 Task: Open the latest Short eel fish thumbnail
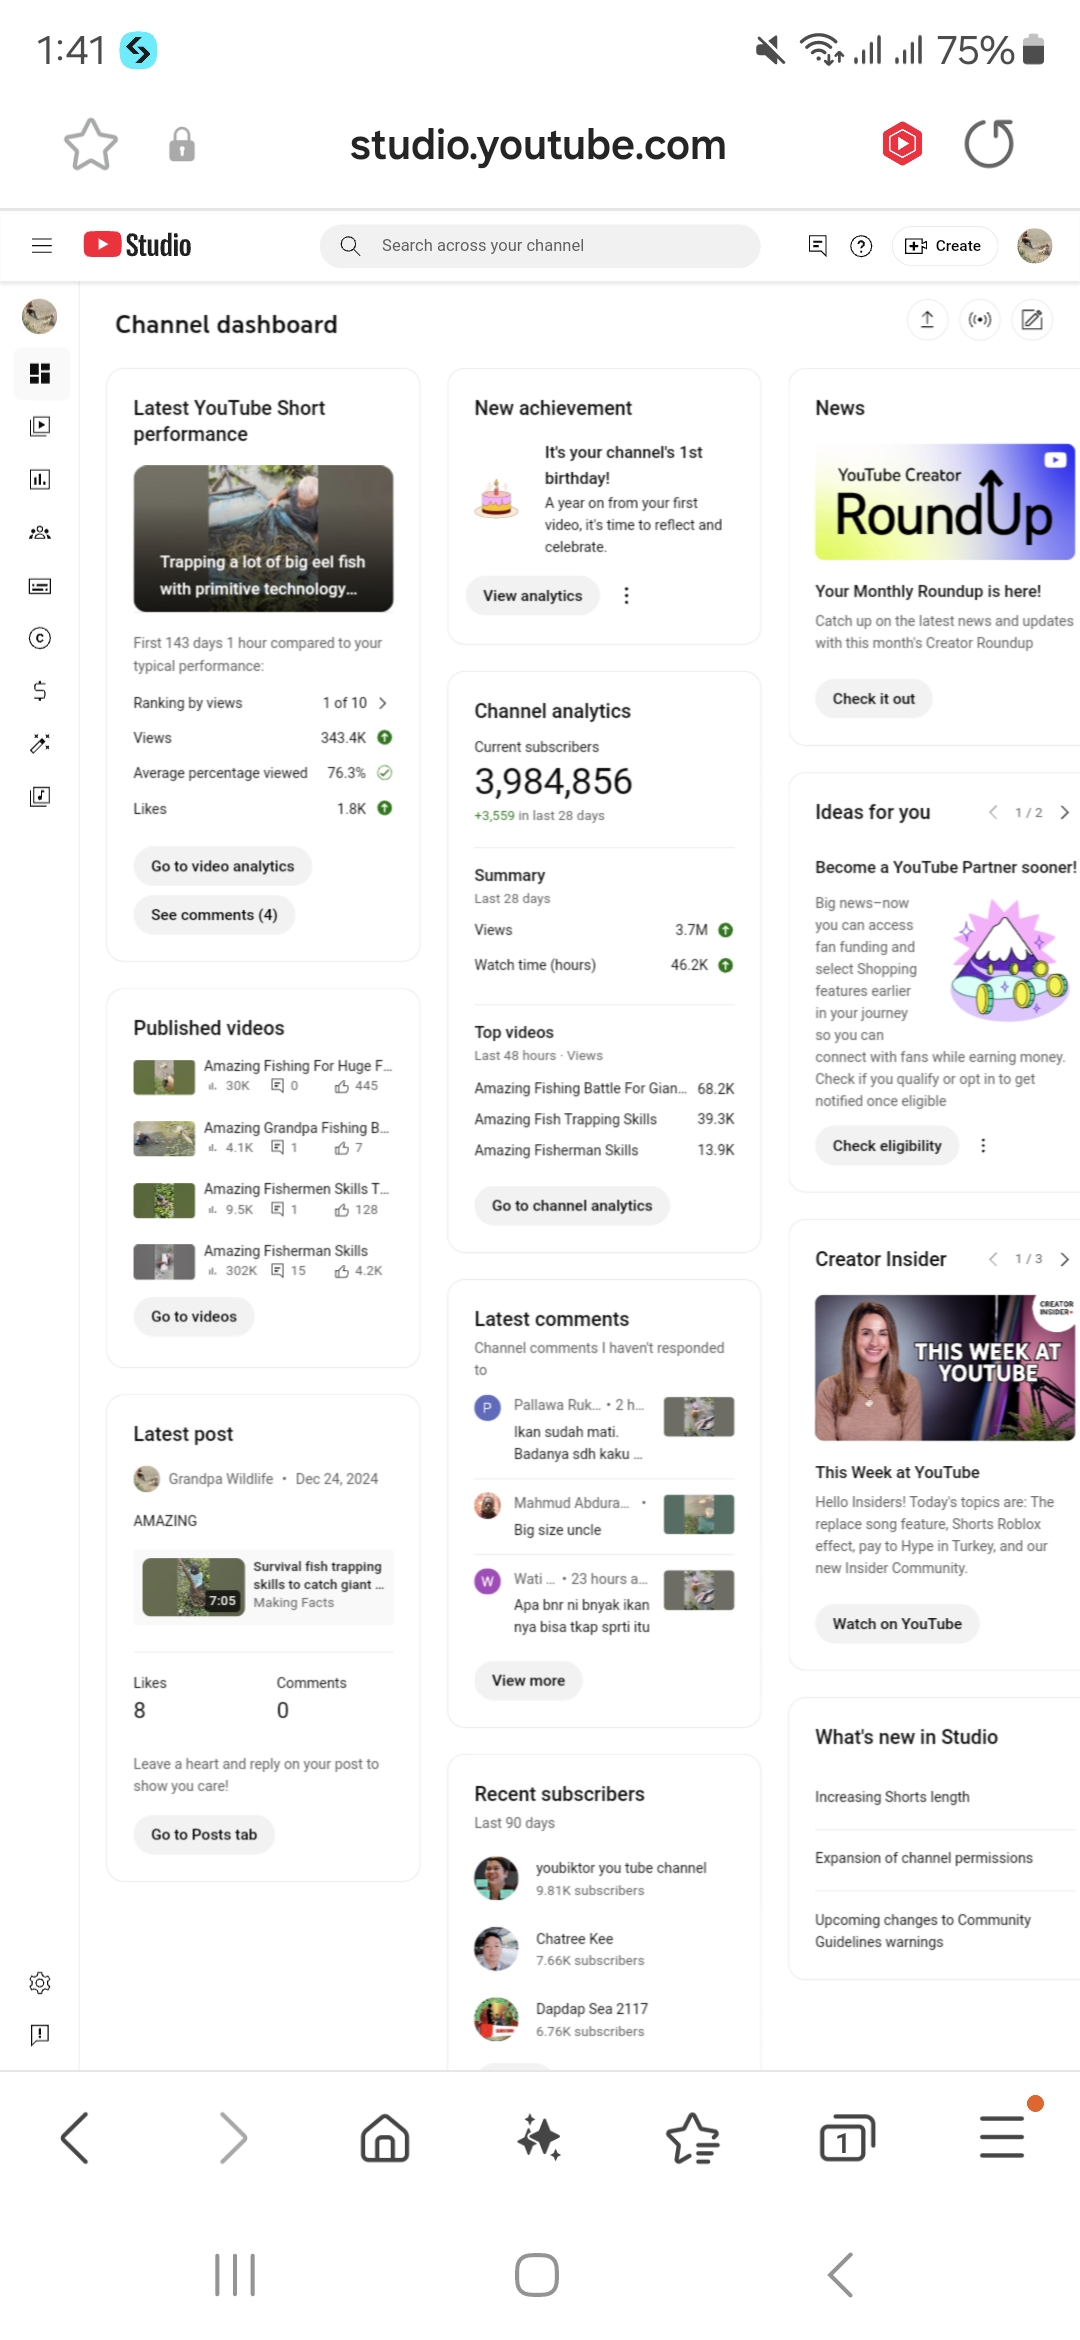pos(263,538)
